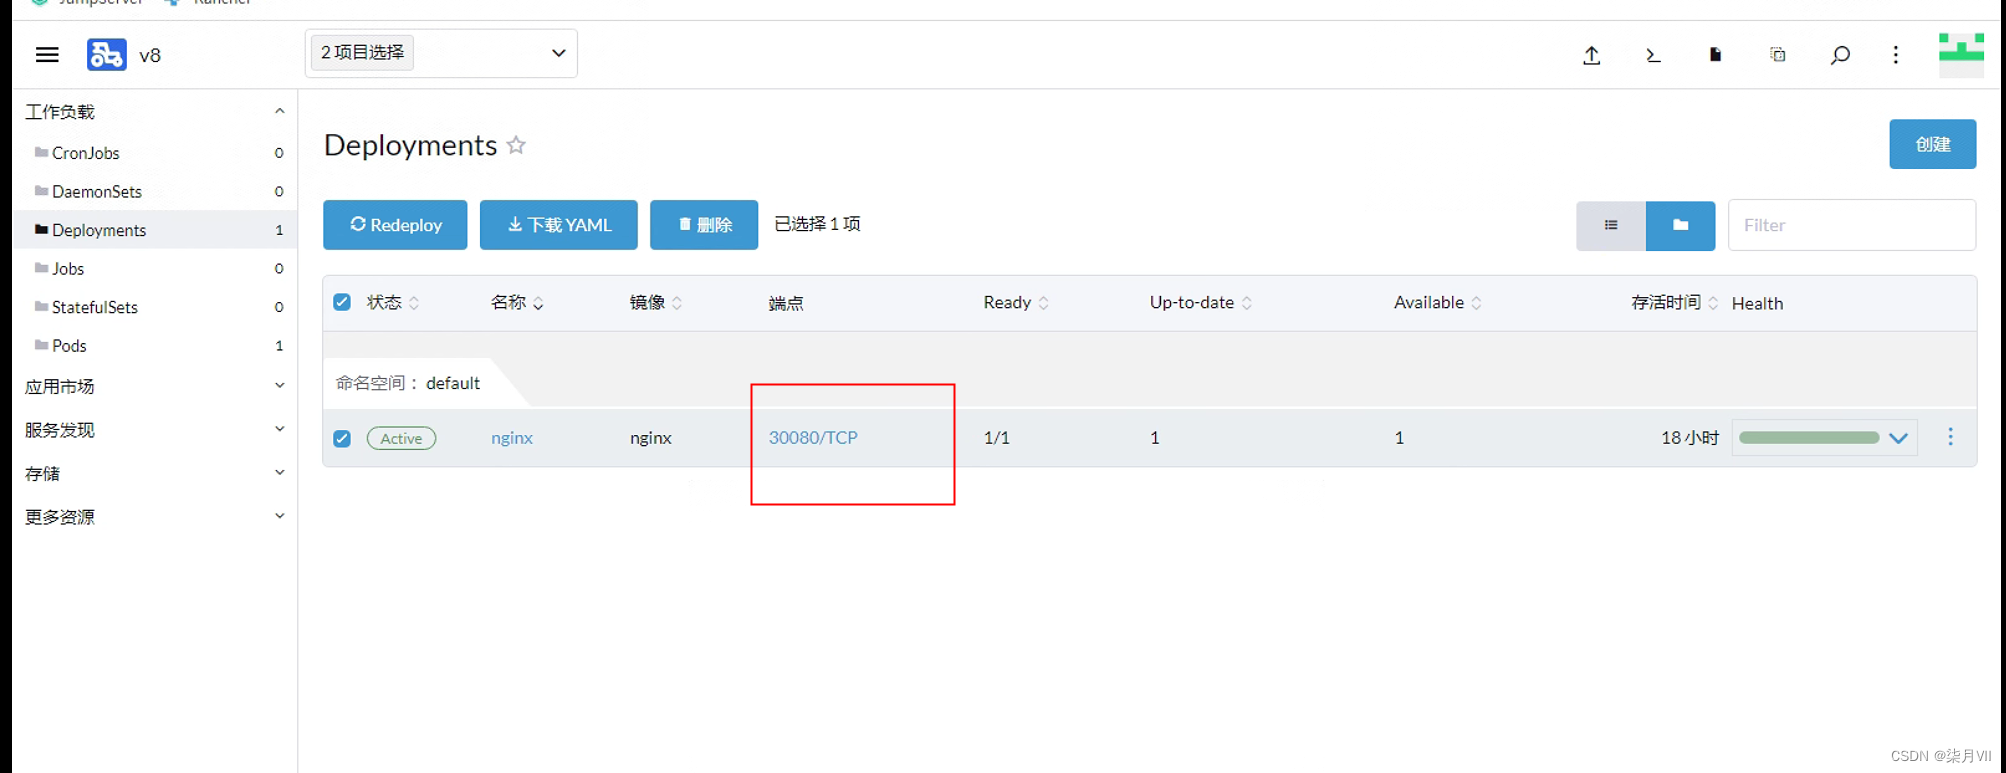Open Pods in sidebar
Screen dimensions: 2006x773
point(155,345)
